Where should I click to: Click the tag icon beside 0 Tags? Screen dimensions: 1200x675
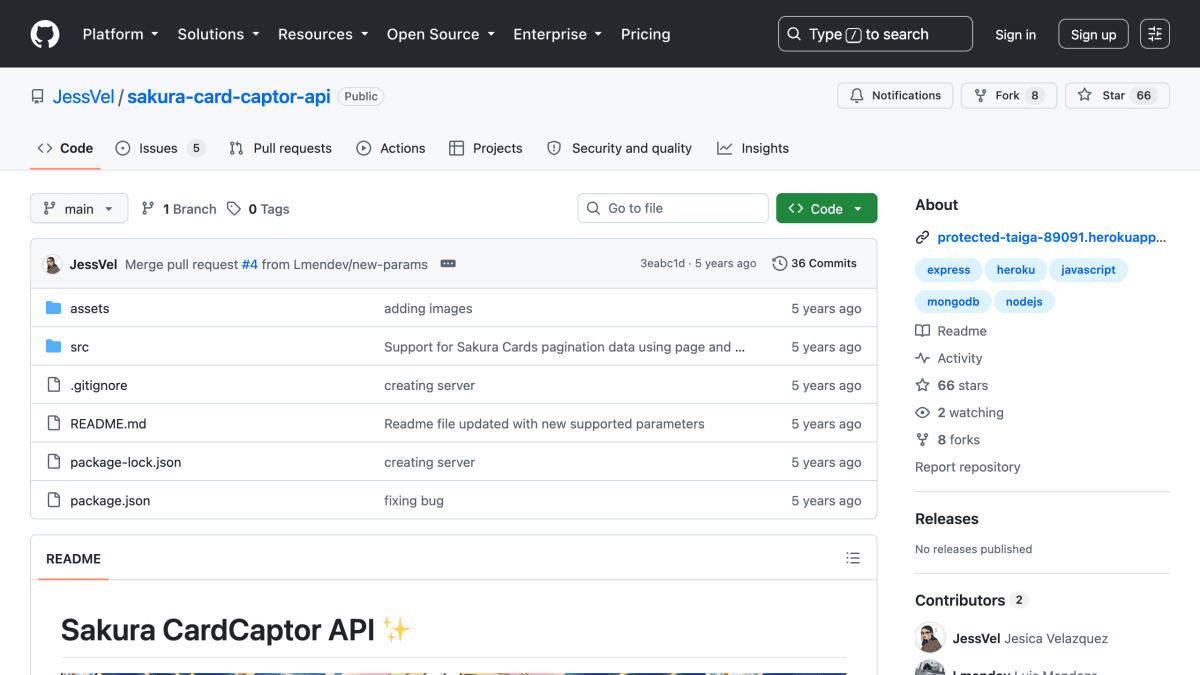(x=234, y=209)
